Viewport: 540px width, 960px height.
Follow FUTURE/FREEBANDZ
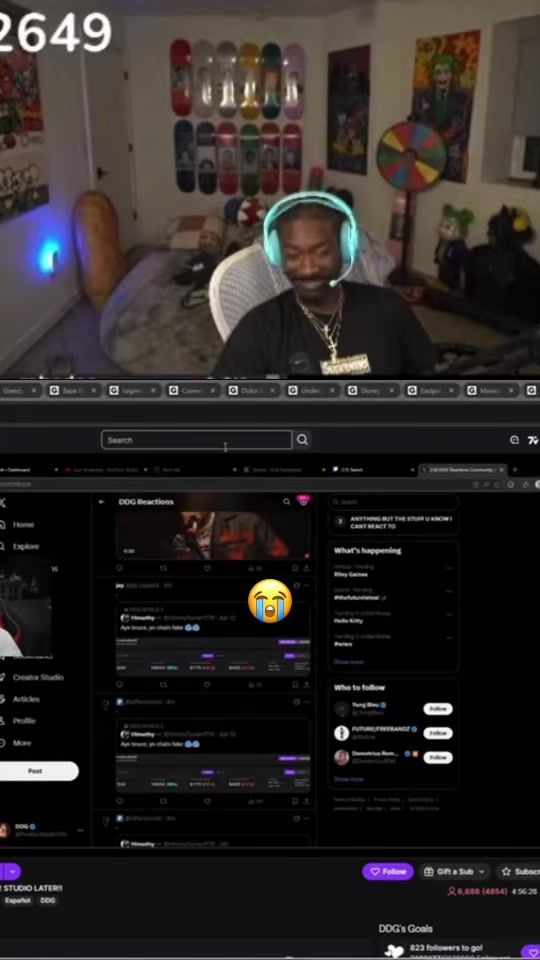coord(438,733)
